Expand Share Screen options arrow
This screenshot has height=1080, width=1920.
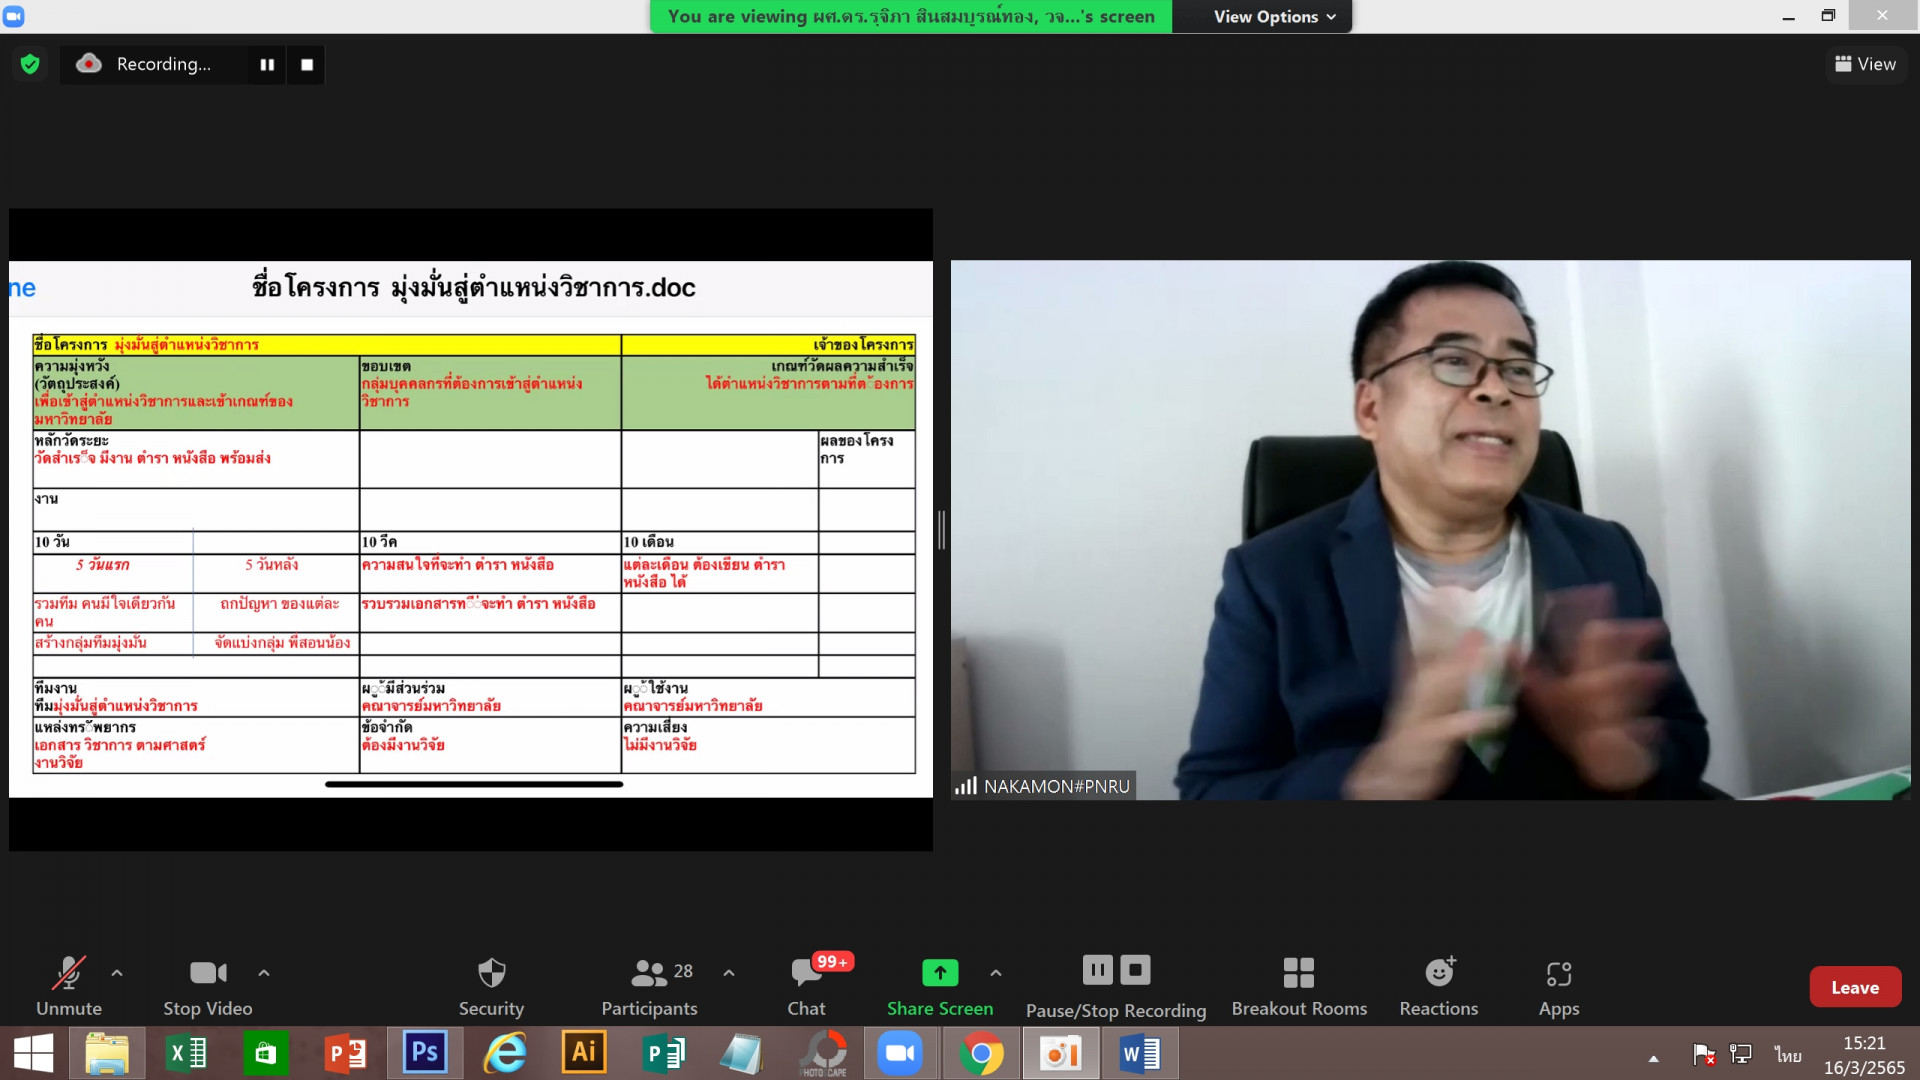996,972
